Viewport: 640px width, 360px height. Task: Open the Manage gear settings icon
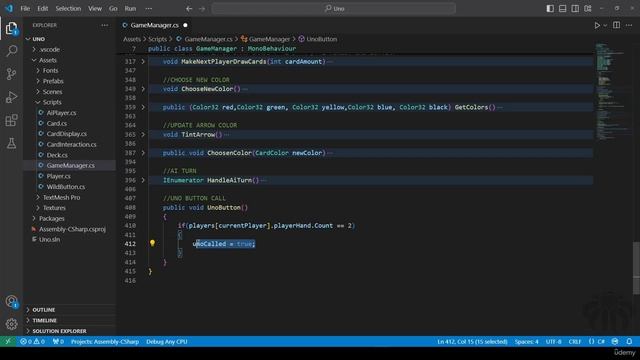point(11,324)
